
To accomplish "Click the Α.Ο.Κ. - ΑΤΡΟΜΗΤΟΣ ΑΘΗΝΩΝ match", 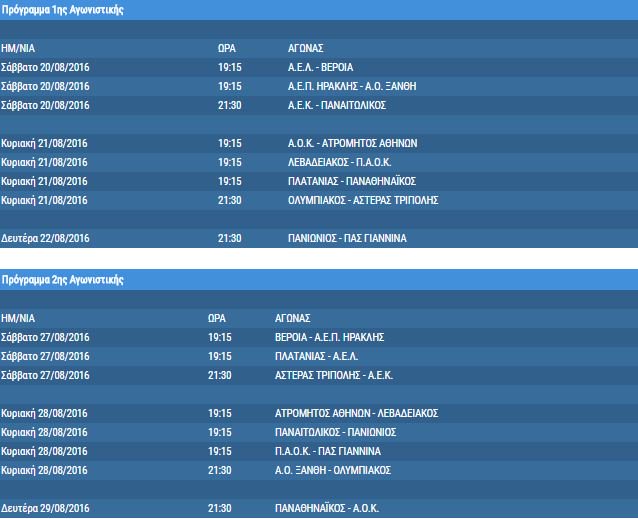I will (346, 143).
